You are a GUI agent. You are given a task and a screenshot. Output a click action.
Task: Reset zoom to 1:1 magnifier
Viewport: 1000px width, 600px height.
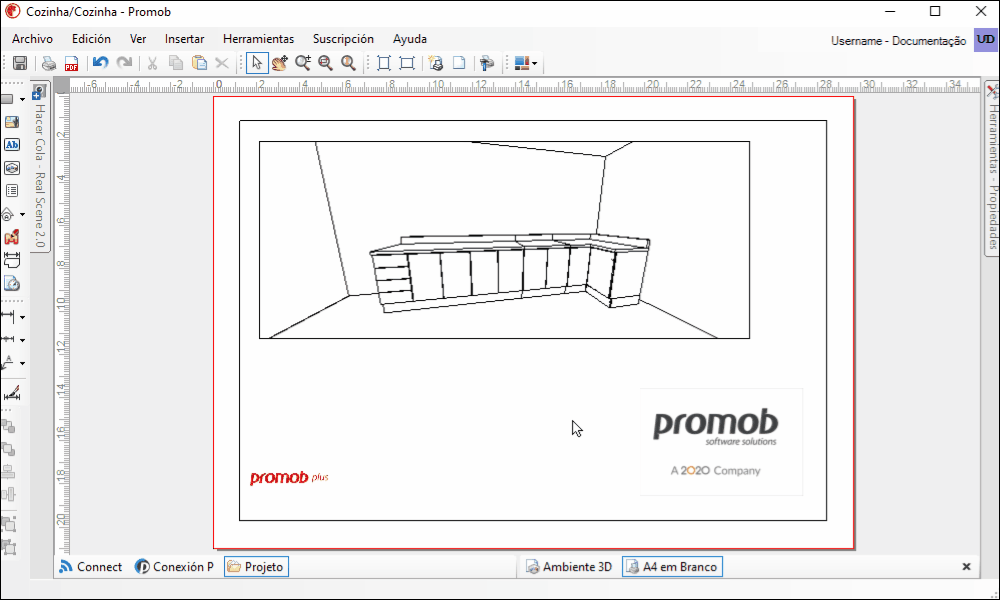(348, 63)
